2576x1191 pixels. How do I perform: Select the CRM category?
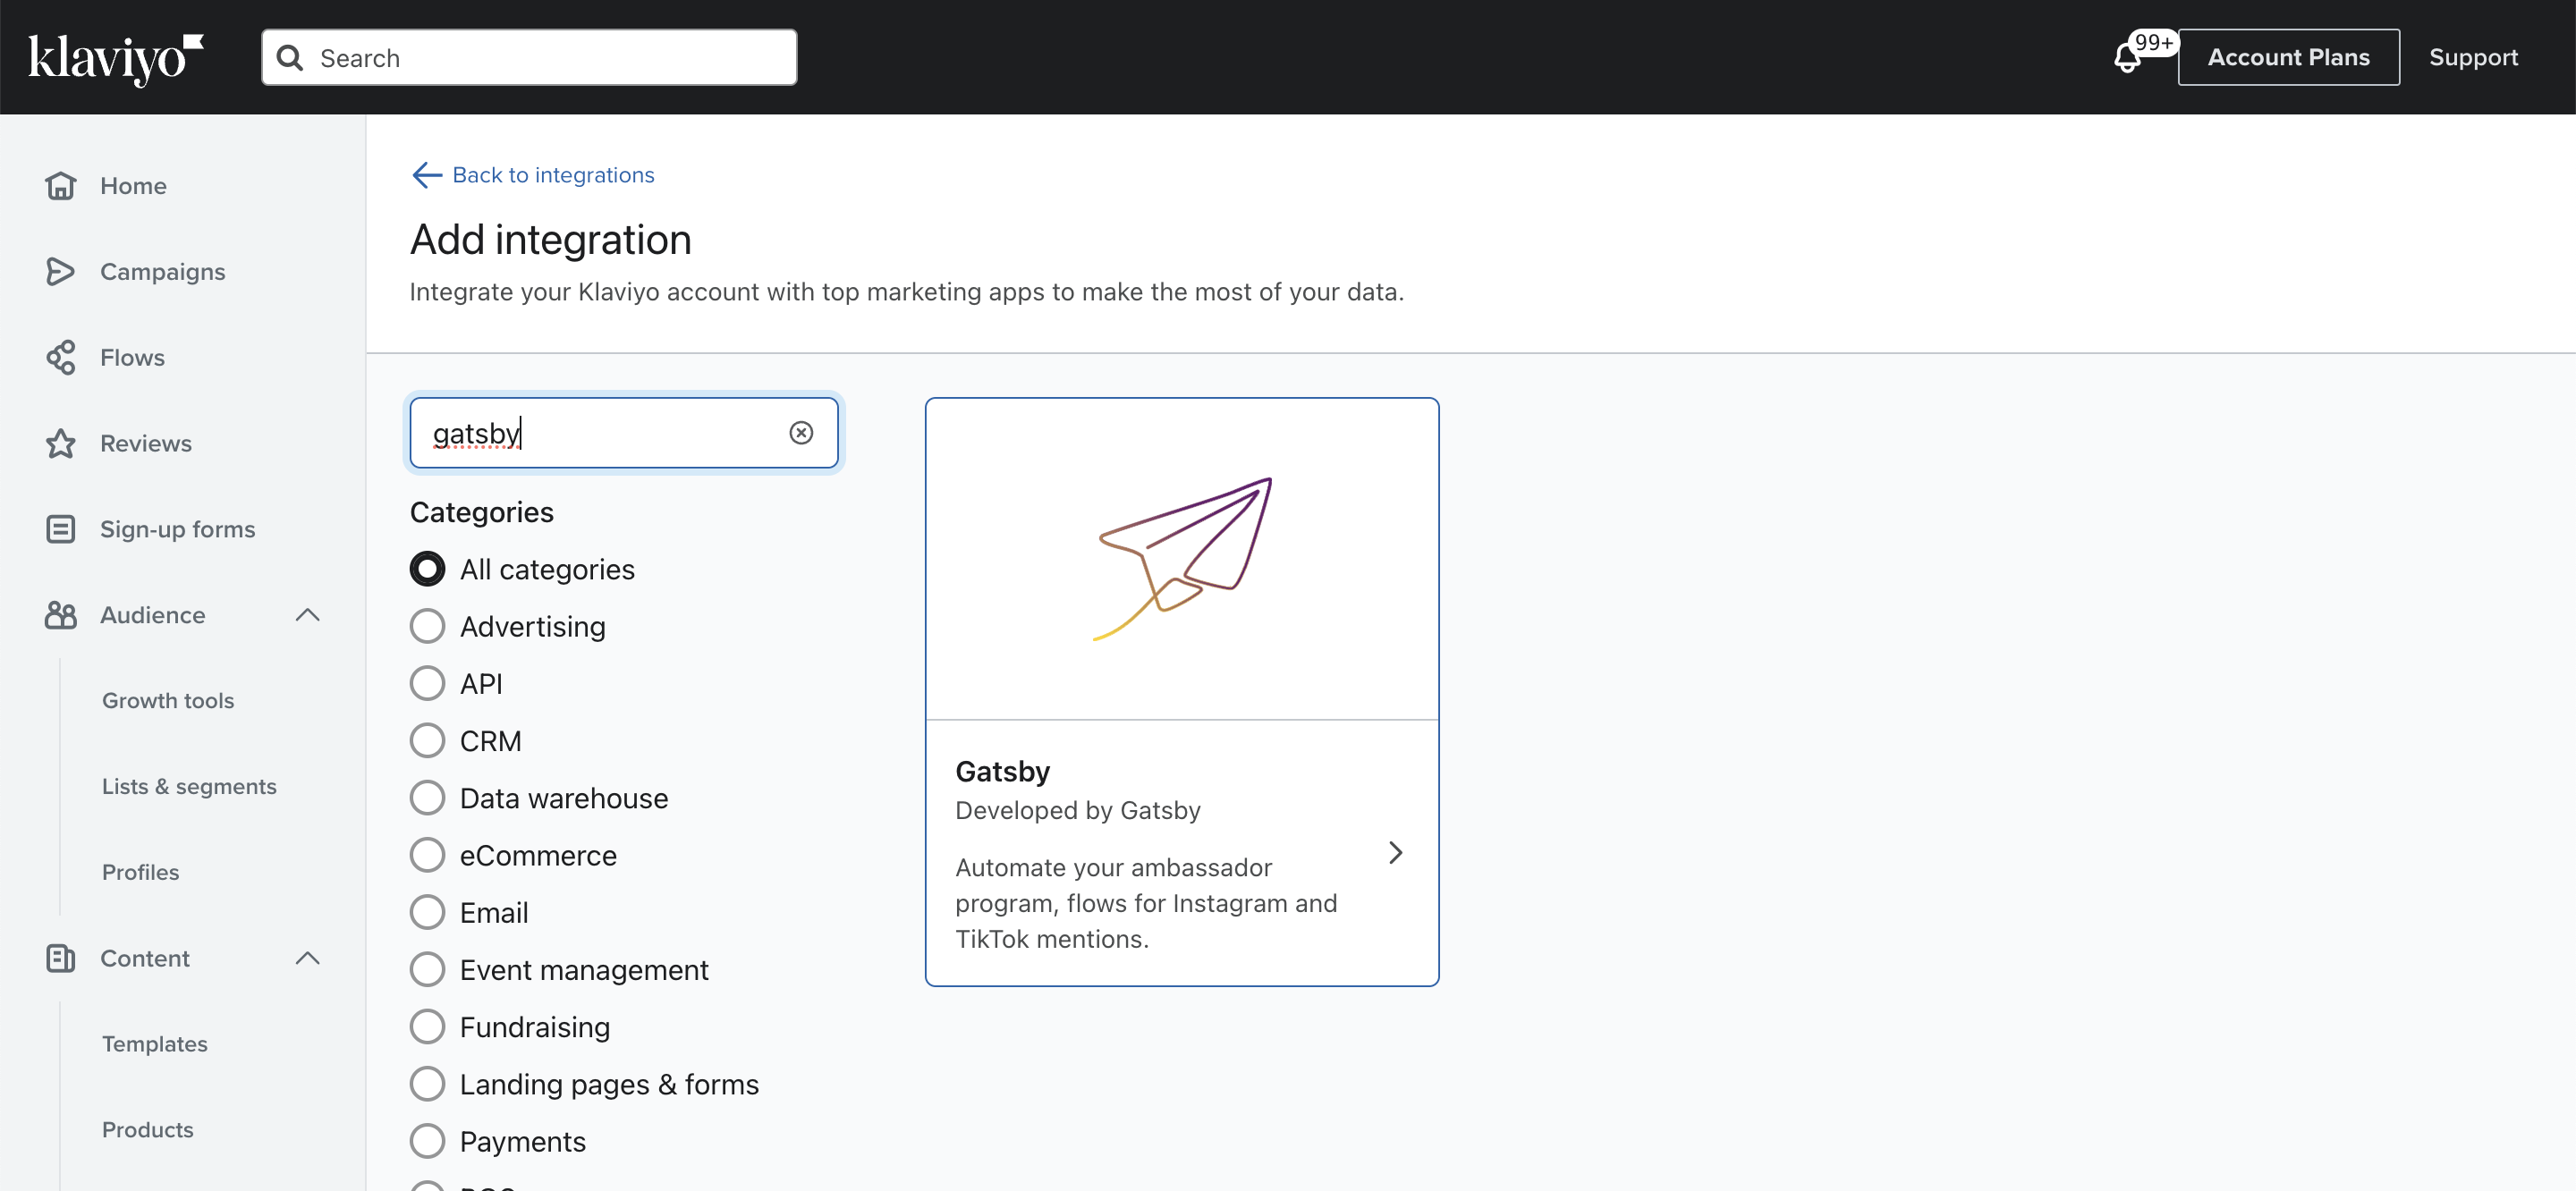[x=427, y=741]
